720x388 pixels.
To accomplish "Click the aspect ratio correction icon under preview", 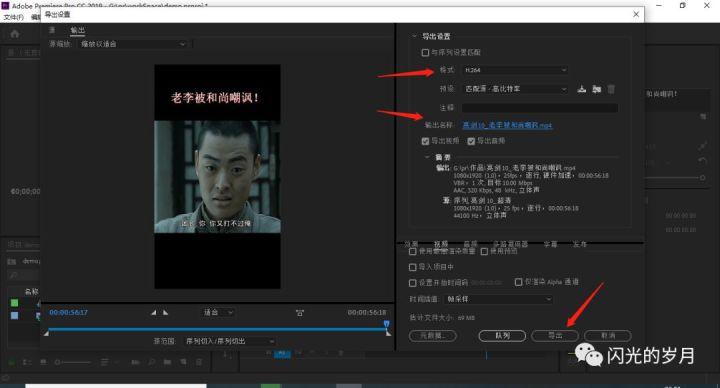I will tap(300, 313).
